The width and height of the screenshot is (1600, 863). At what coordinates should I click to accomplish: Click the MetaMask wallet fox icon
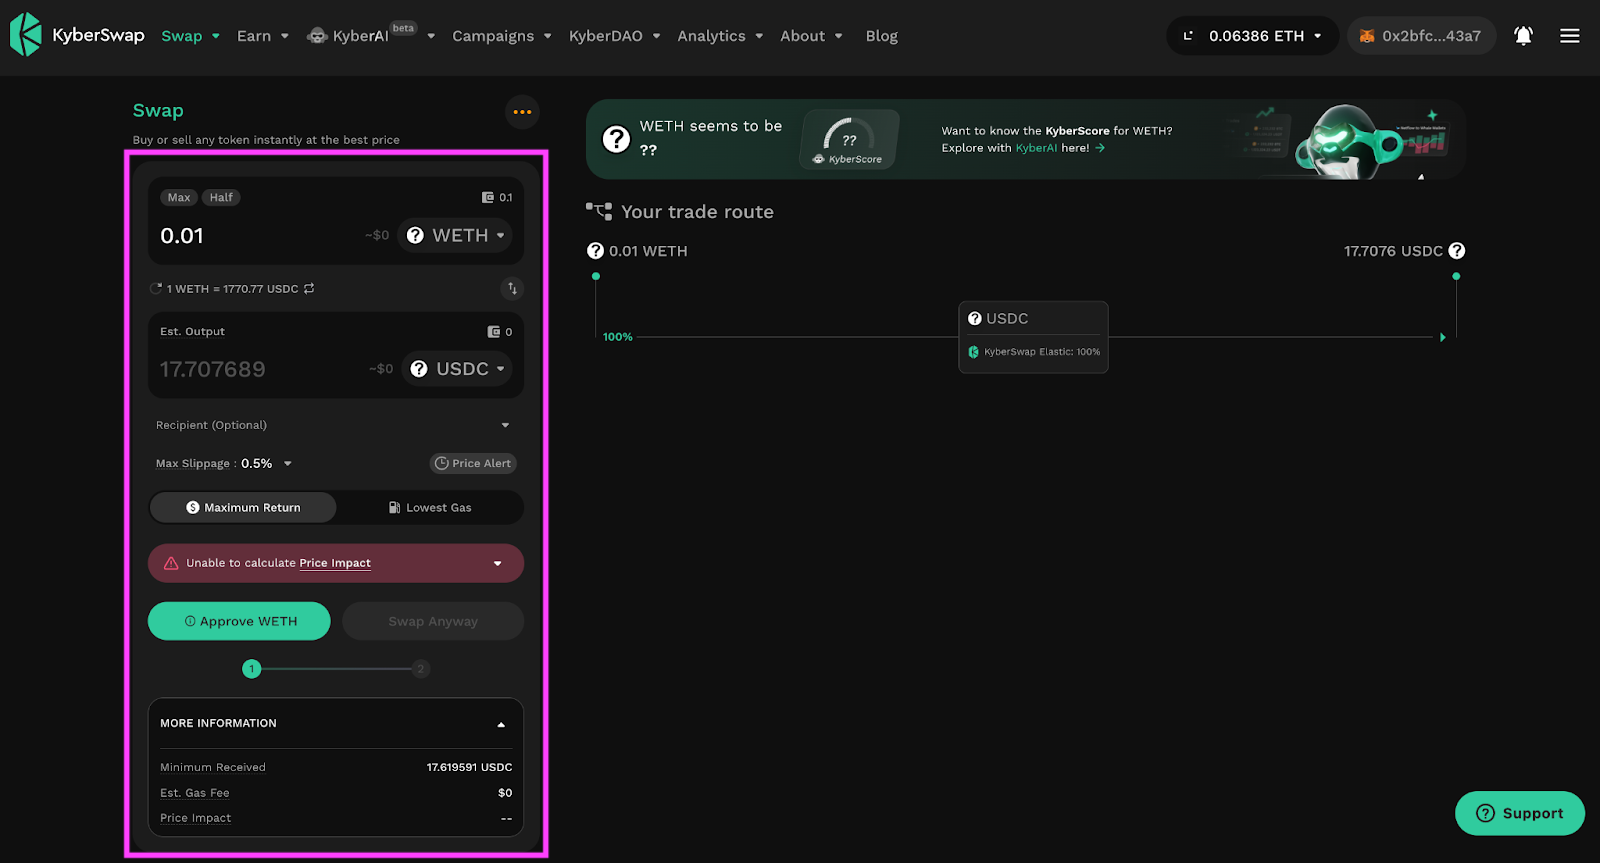[x=1367, y=36]
